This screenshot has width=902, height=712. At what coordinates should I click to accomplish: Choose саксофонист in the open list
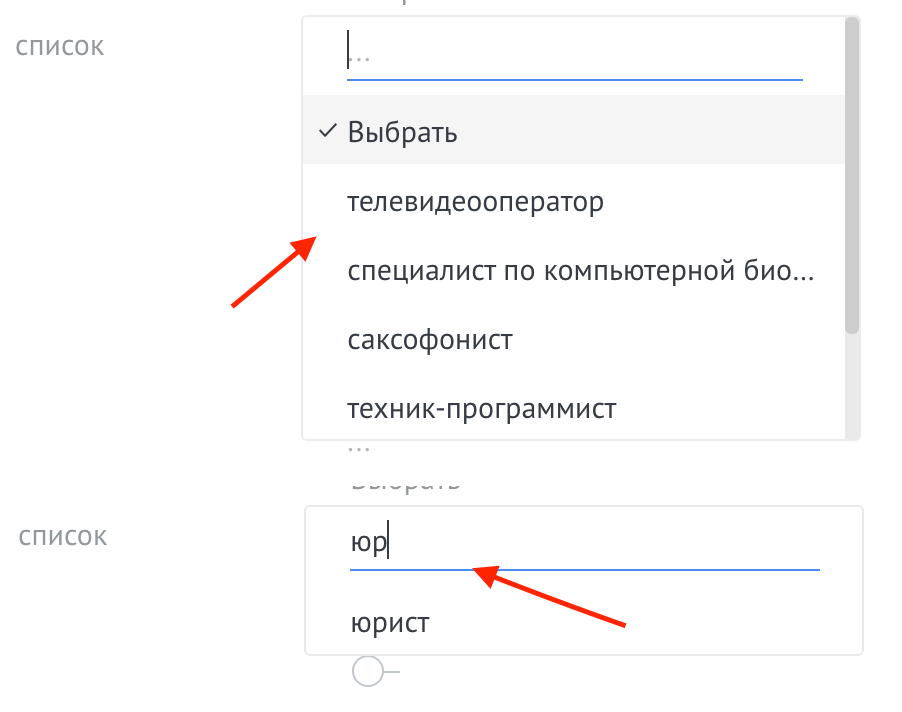[x=430, y=339]
